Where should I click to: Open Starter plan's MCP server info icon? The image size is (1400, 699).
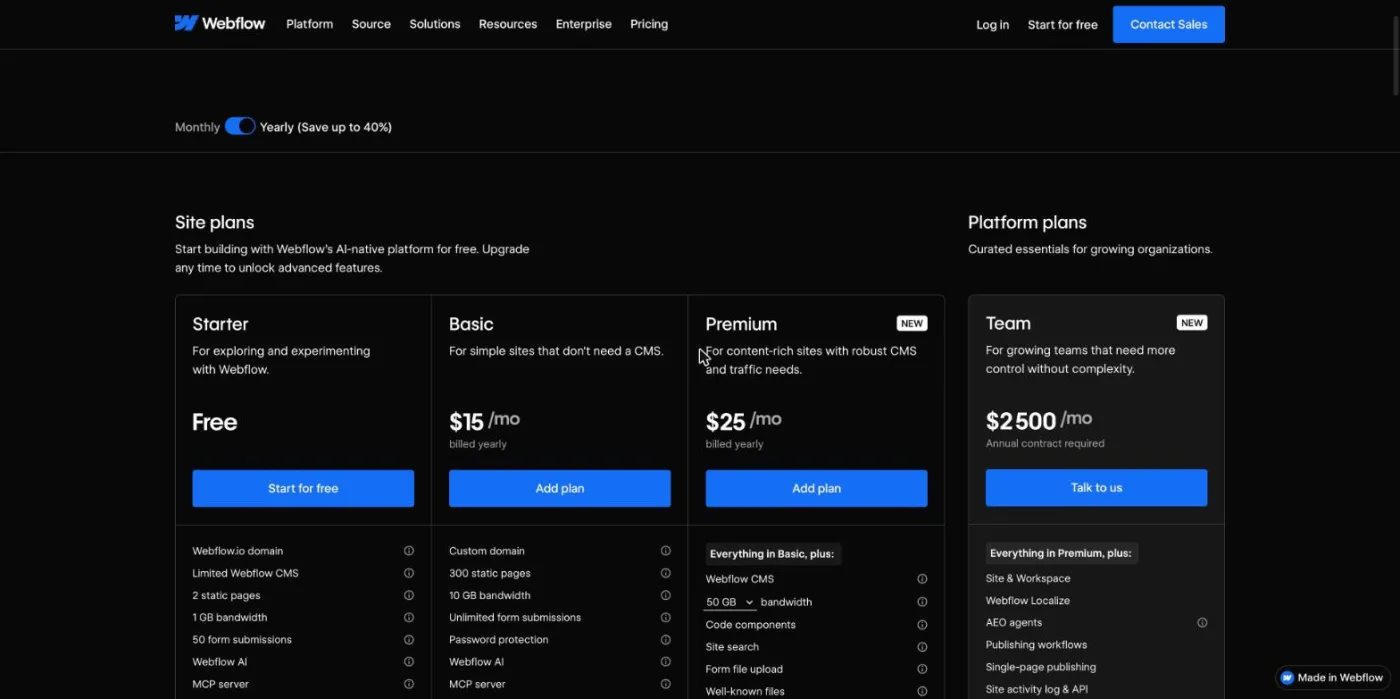pos(409,684)
